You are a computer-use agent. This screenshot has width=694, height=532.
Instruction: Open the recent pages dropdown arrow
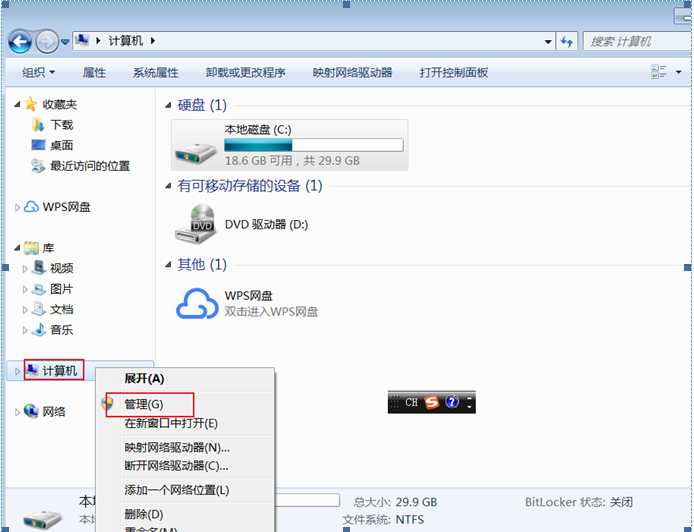(x=65, y=42)
